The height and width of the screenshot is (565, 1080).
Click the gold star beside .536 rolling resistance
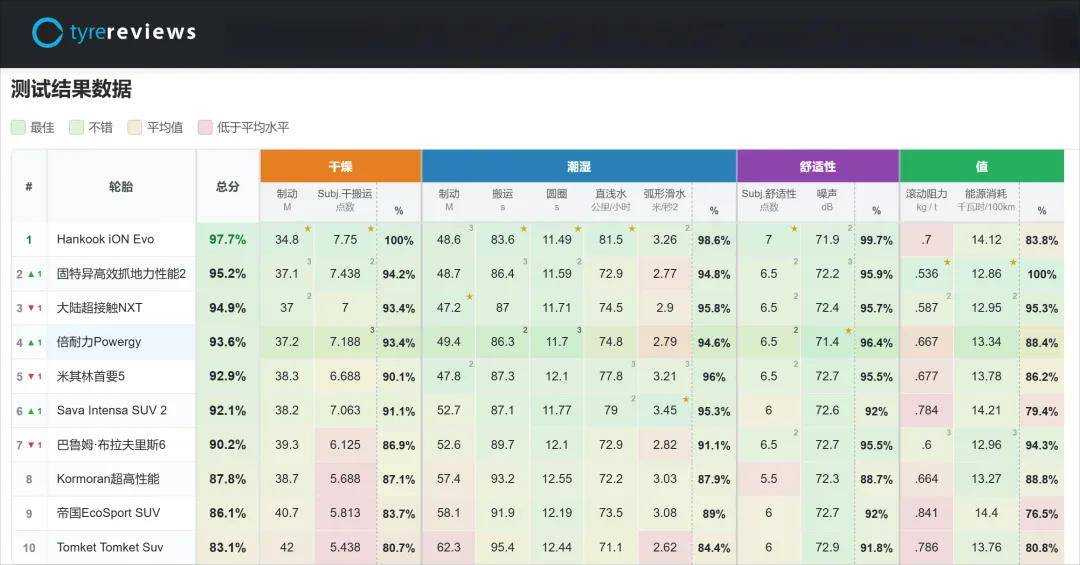click(947, 262)
